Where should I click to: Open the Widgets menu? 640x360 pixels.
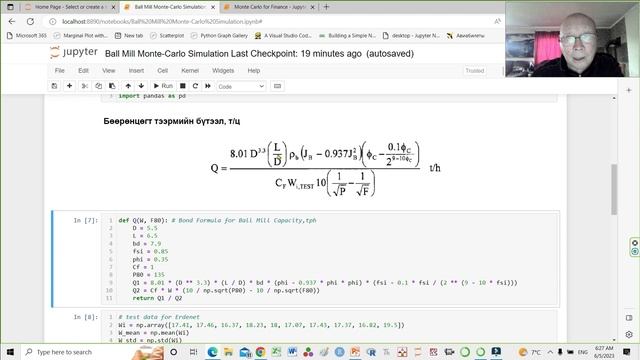pos(223,71)
